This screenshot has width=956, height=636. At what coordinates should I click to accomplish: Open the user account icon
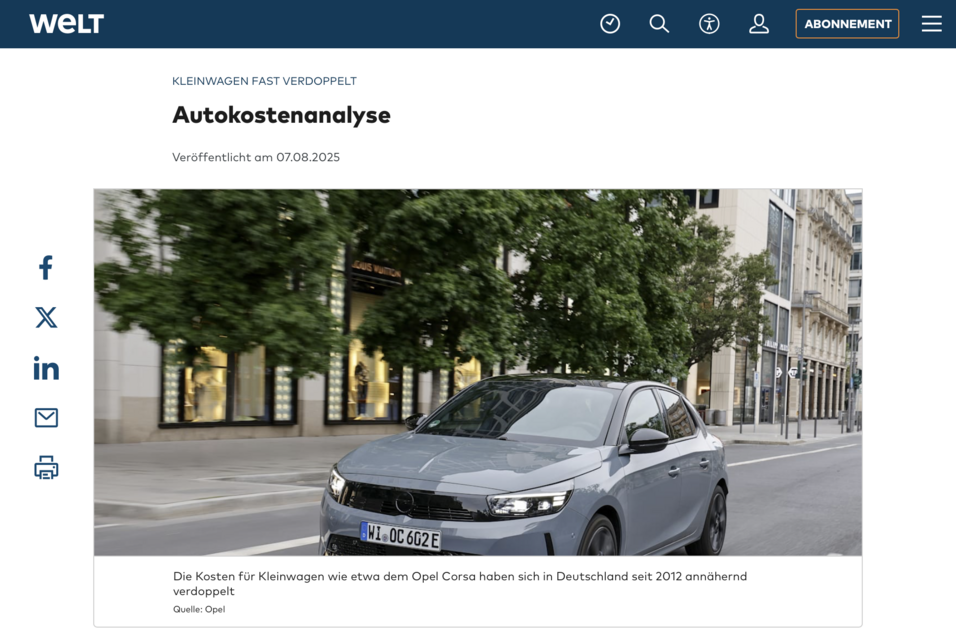pyautogui.click(x=759, y=24)
